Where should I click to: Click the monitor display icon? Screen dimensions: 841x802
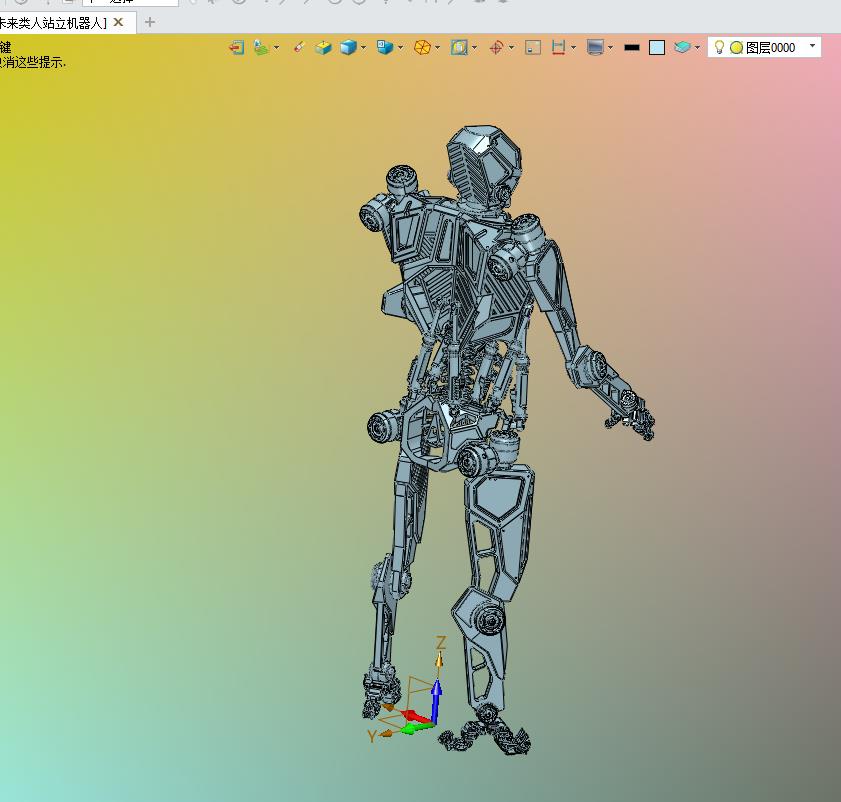coord(595,48)
